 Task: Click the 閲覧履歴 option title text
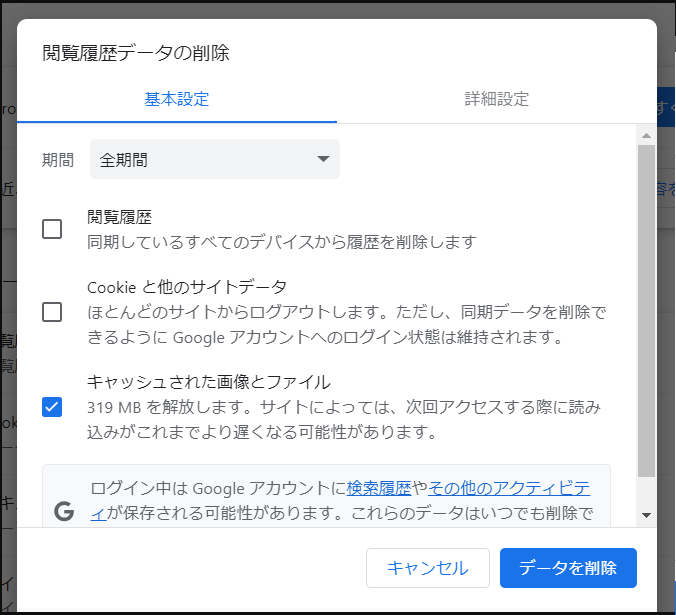tap(119, 217)
